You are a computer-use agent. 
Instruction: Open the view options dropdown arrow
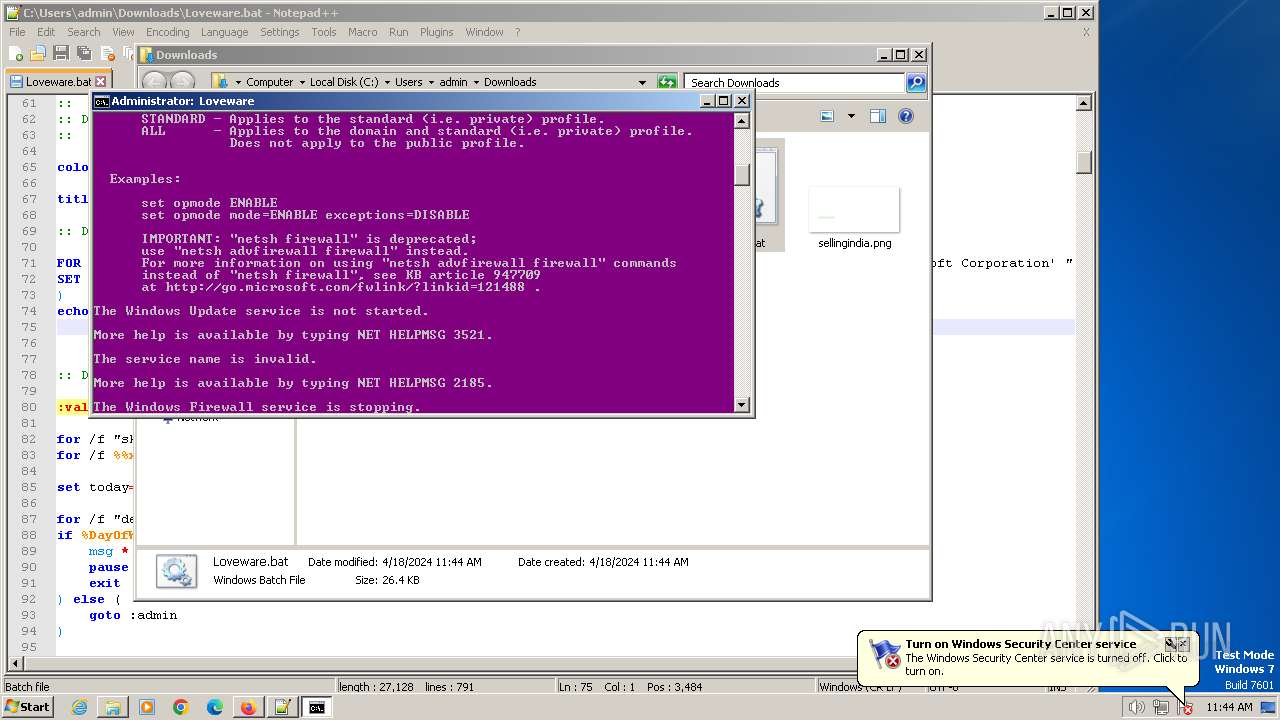tap(851, 116)
